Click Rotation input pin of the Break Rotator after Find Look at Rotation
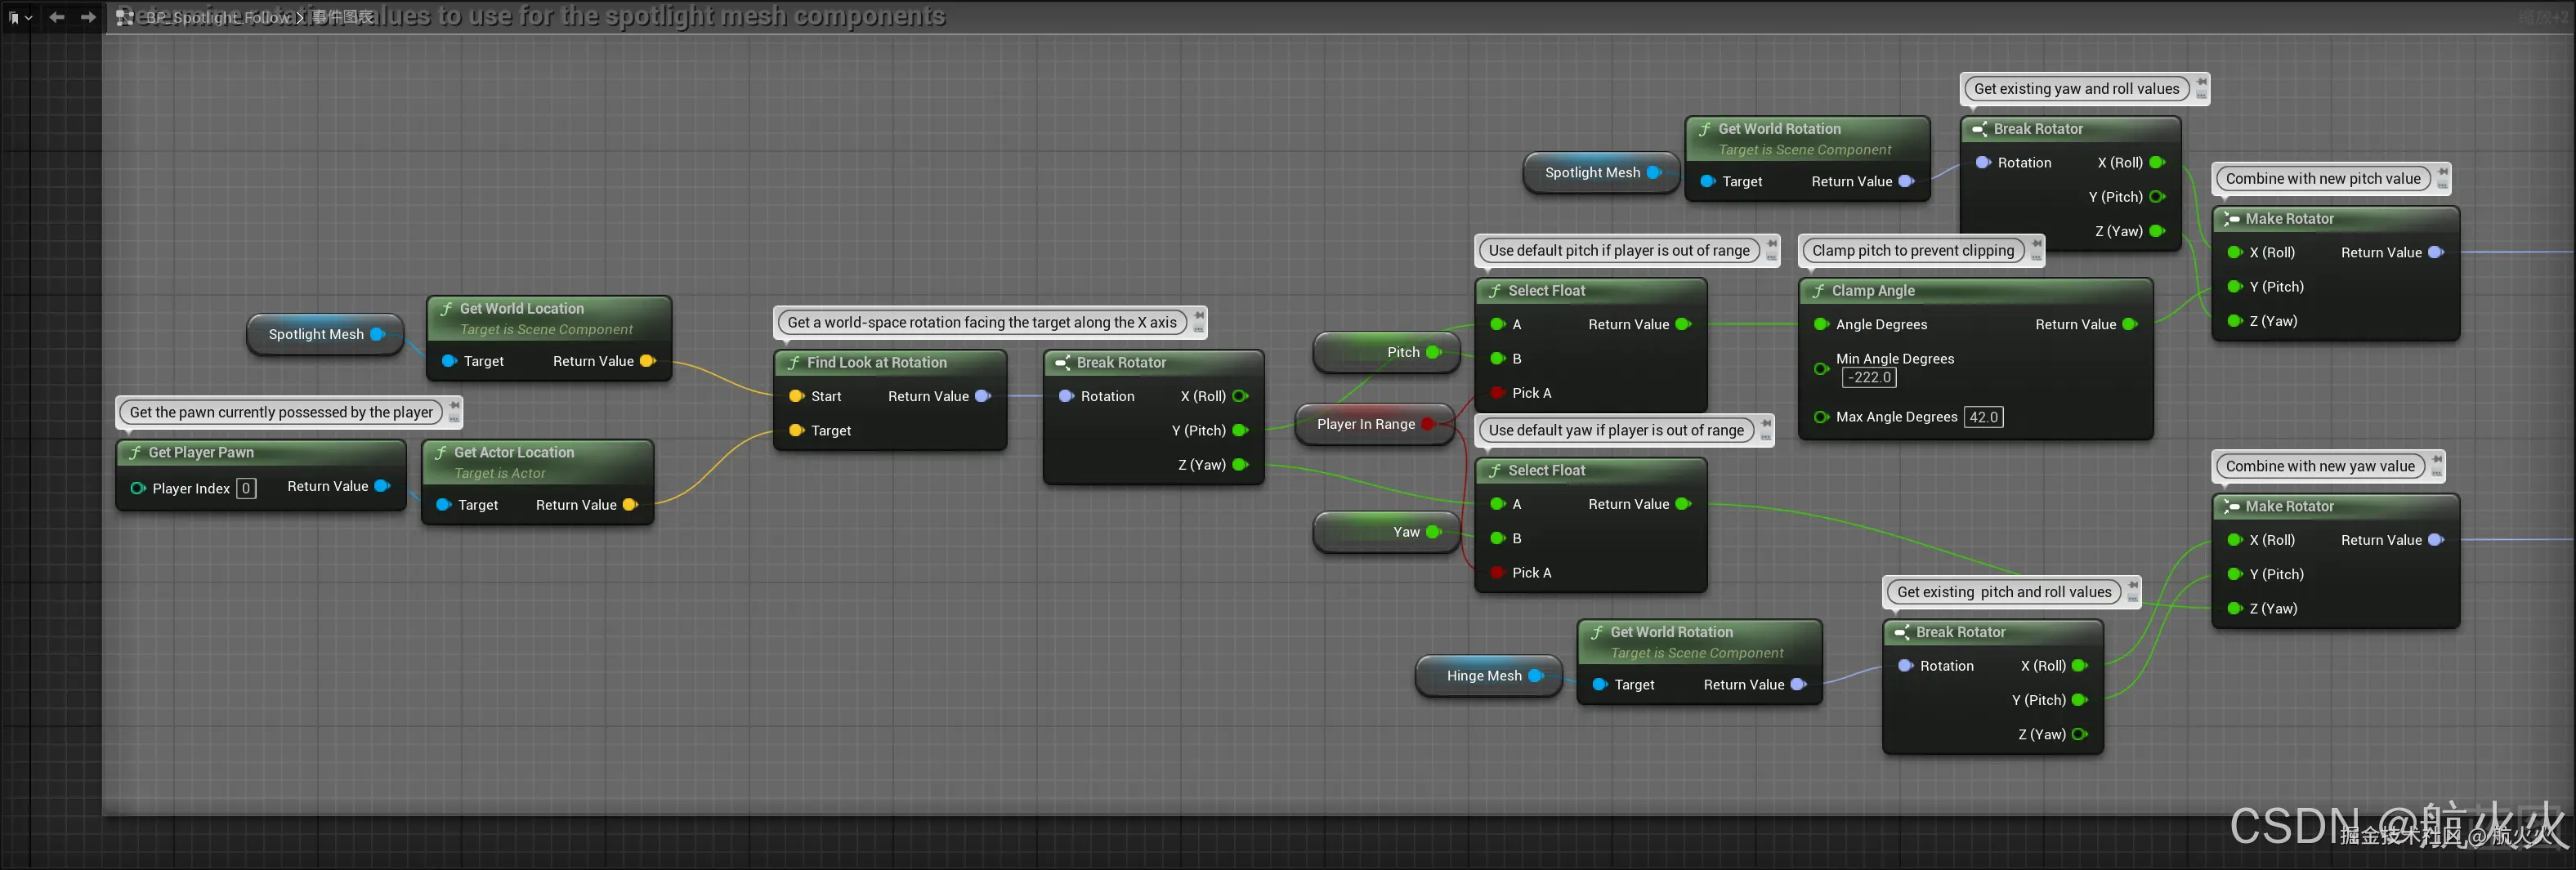The width and height of the screenshot is (2576, 870). pos(1066,397)
